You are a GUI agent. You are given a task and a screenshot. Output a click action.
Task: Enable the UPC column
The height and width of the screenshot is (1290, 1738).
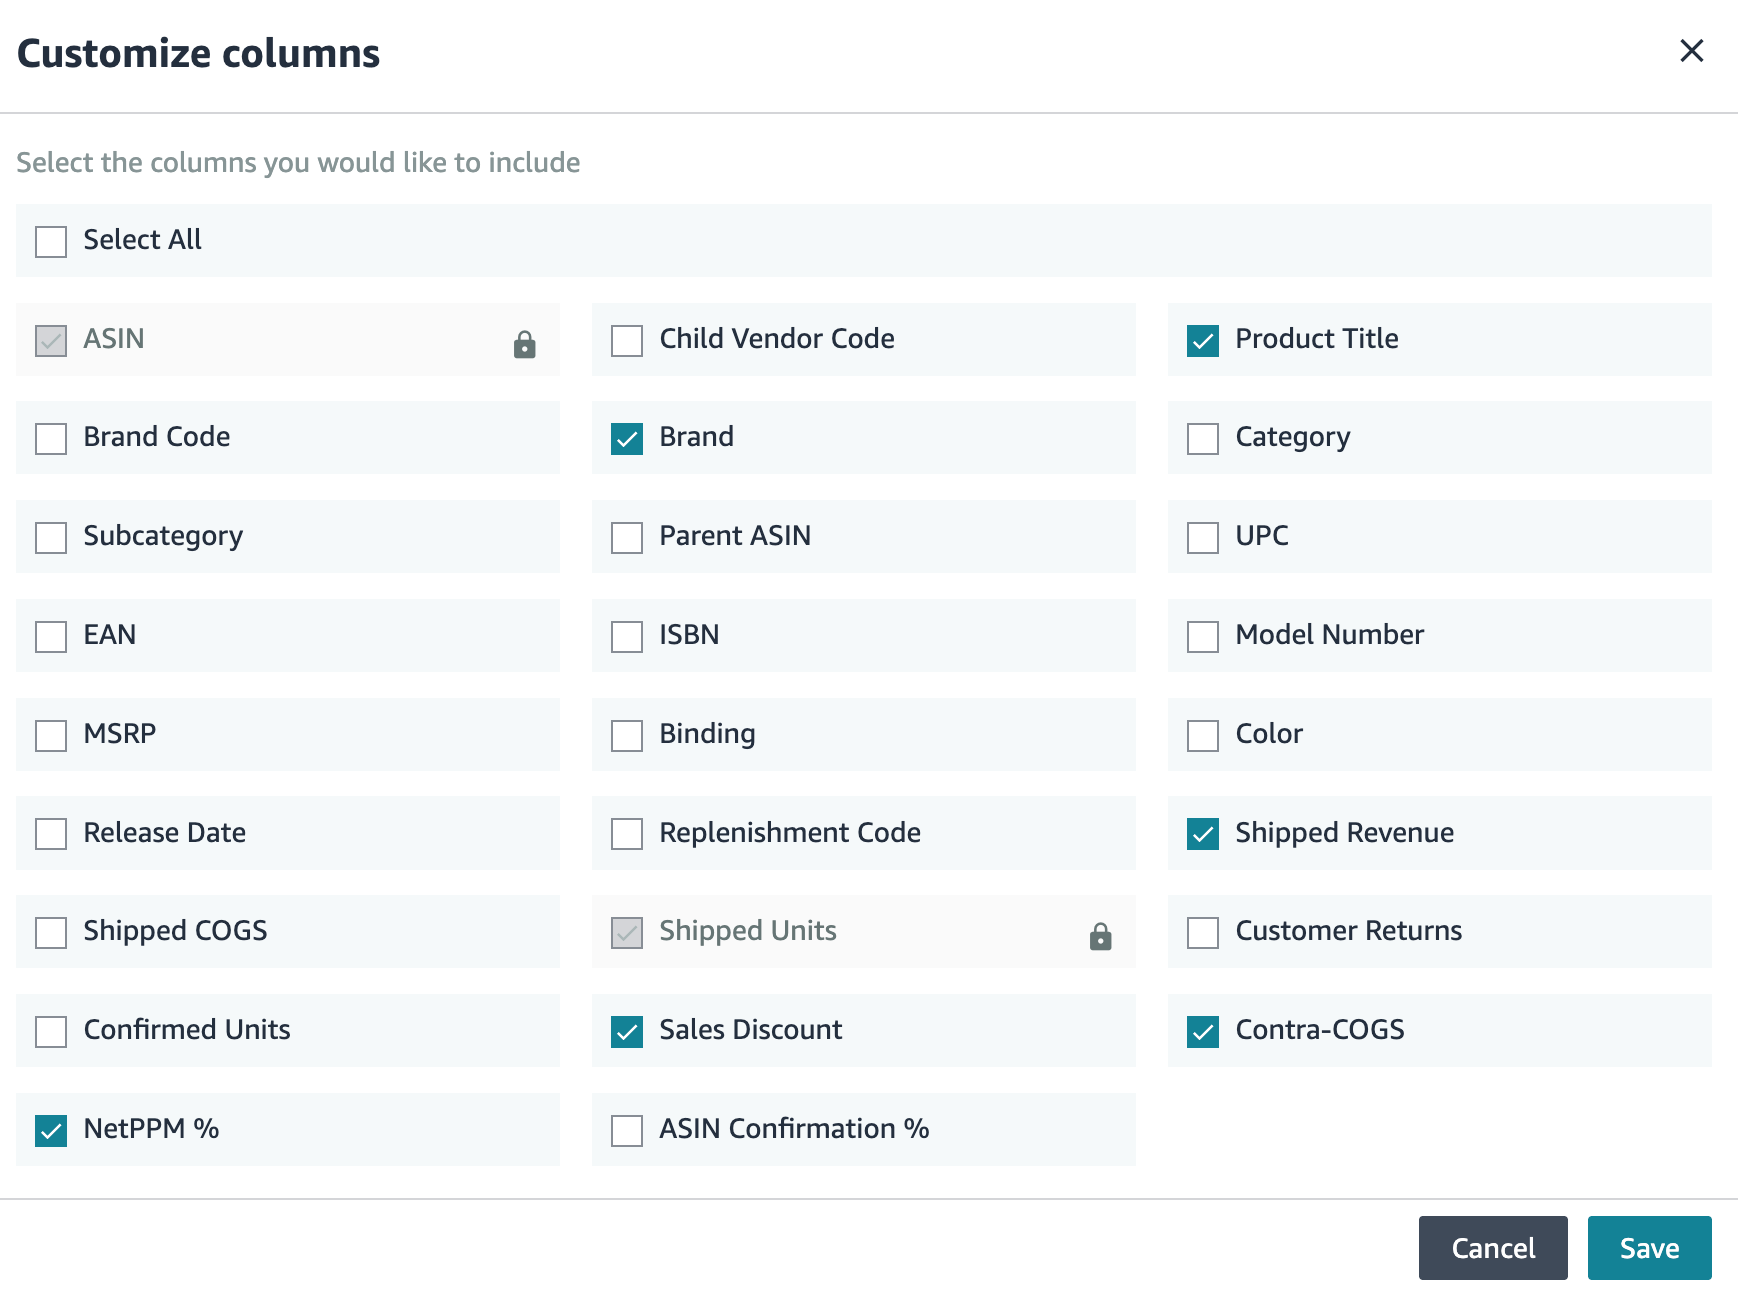tap(1201, 537)
